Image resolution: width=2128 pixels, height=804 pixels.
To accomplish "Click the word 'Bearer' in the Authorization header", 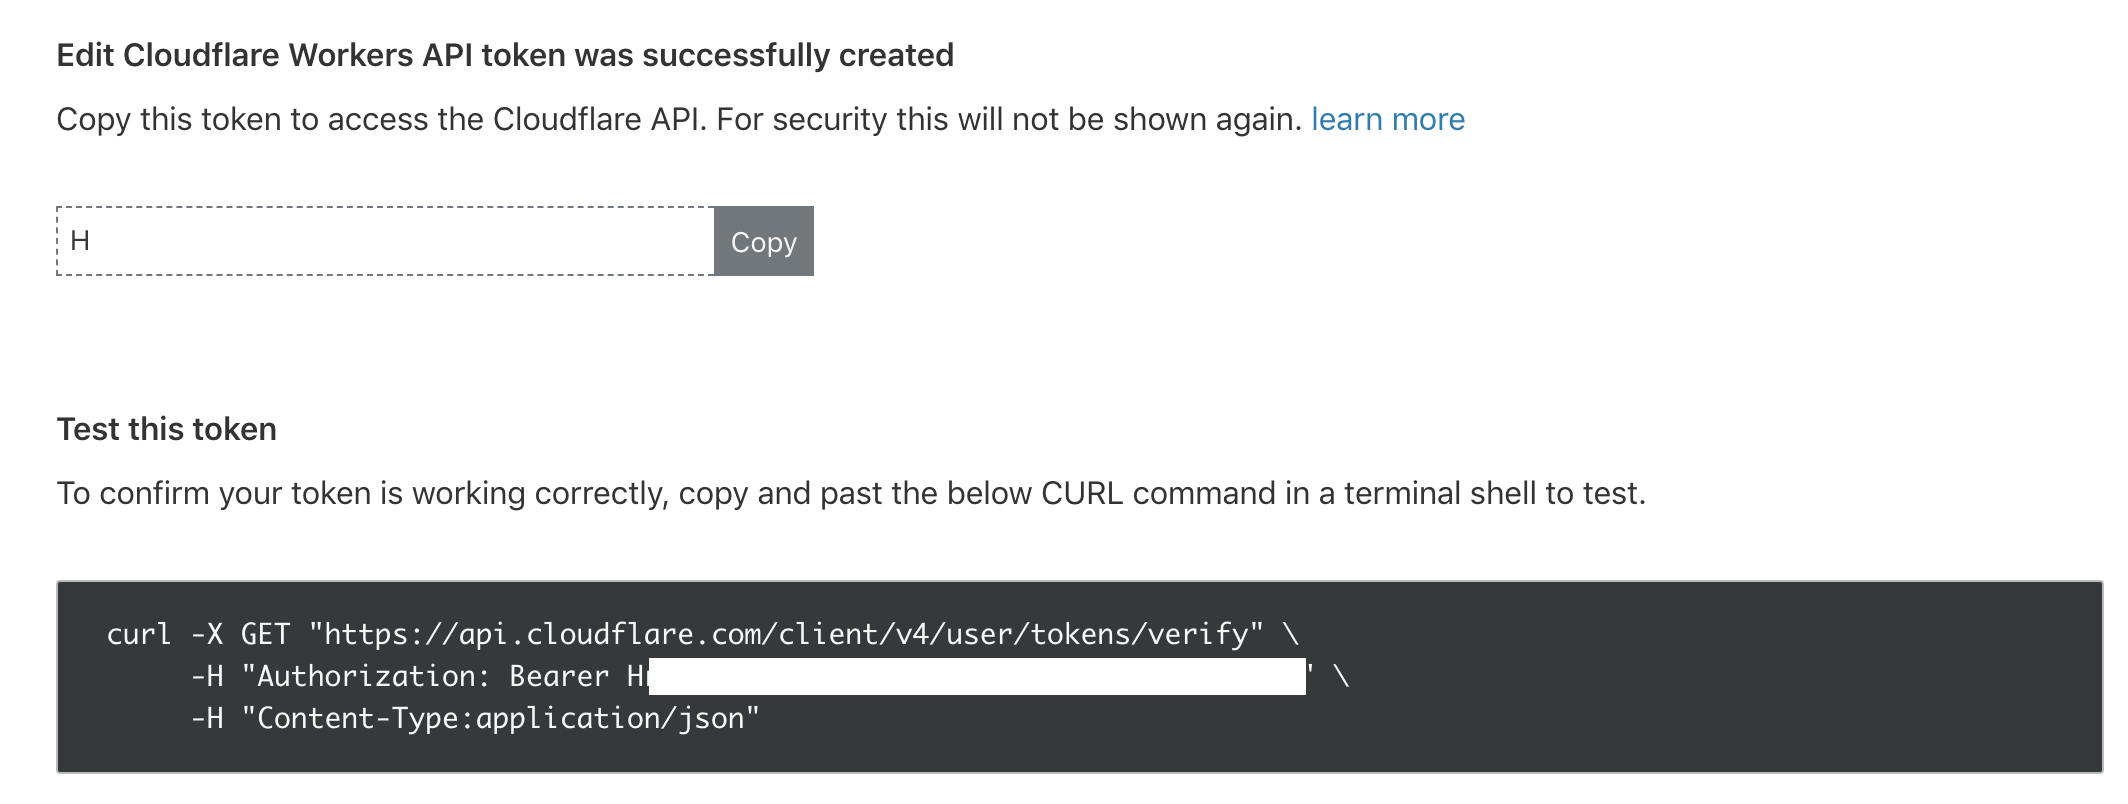I will (559, 677).
